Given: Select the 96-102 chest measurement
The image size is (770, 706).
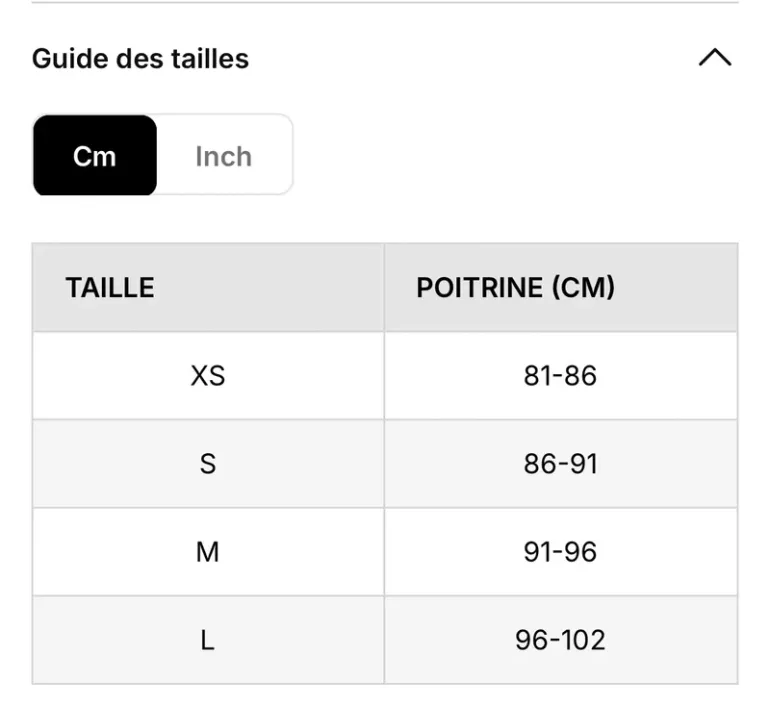Looking at the screenshot, I should point(561,640).
